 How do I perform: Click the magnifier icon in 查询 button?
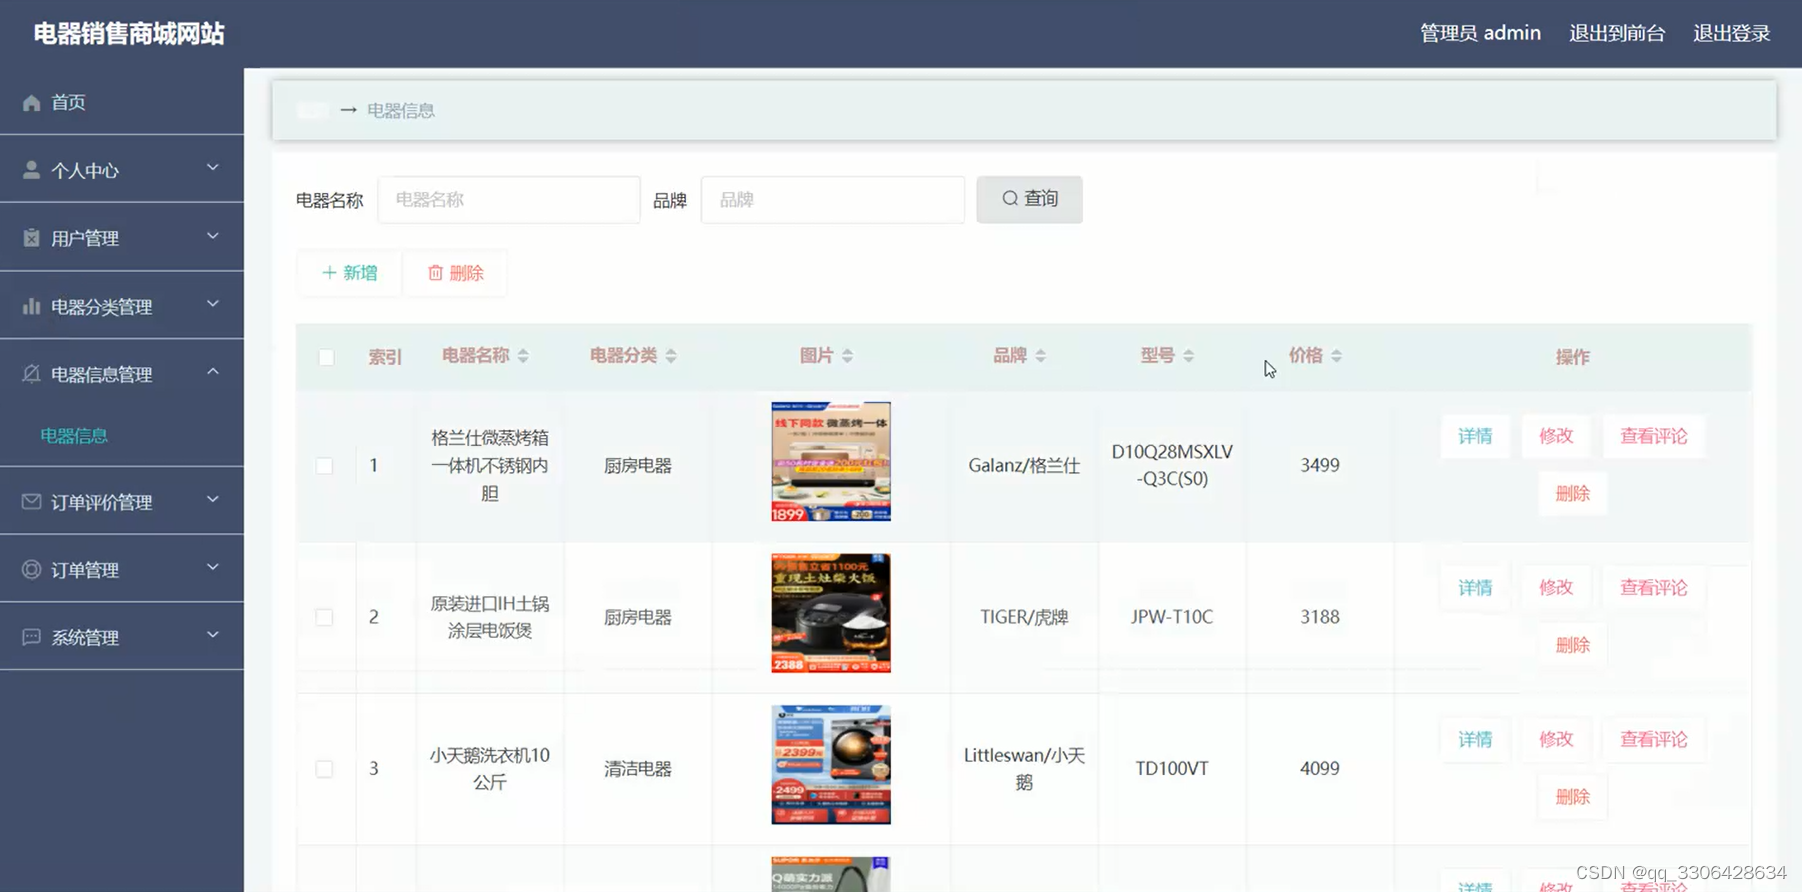pos(1010,198)
